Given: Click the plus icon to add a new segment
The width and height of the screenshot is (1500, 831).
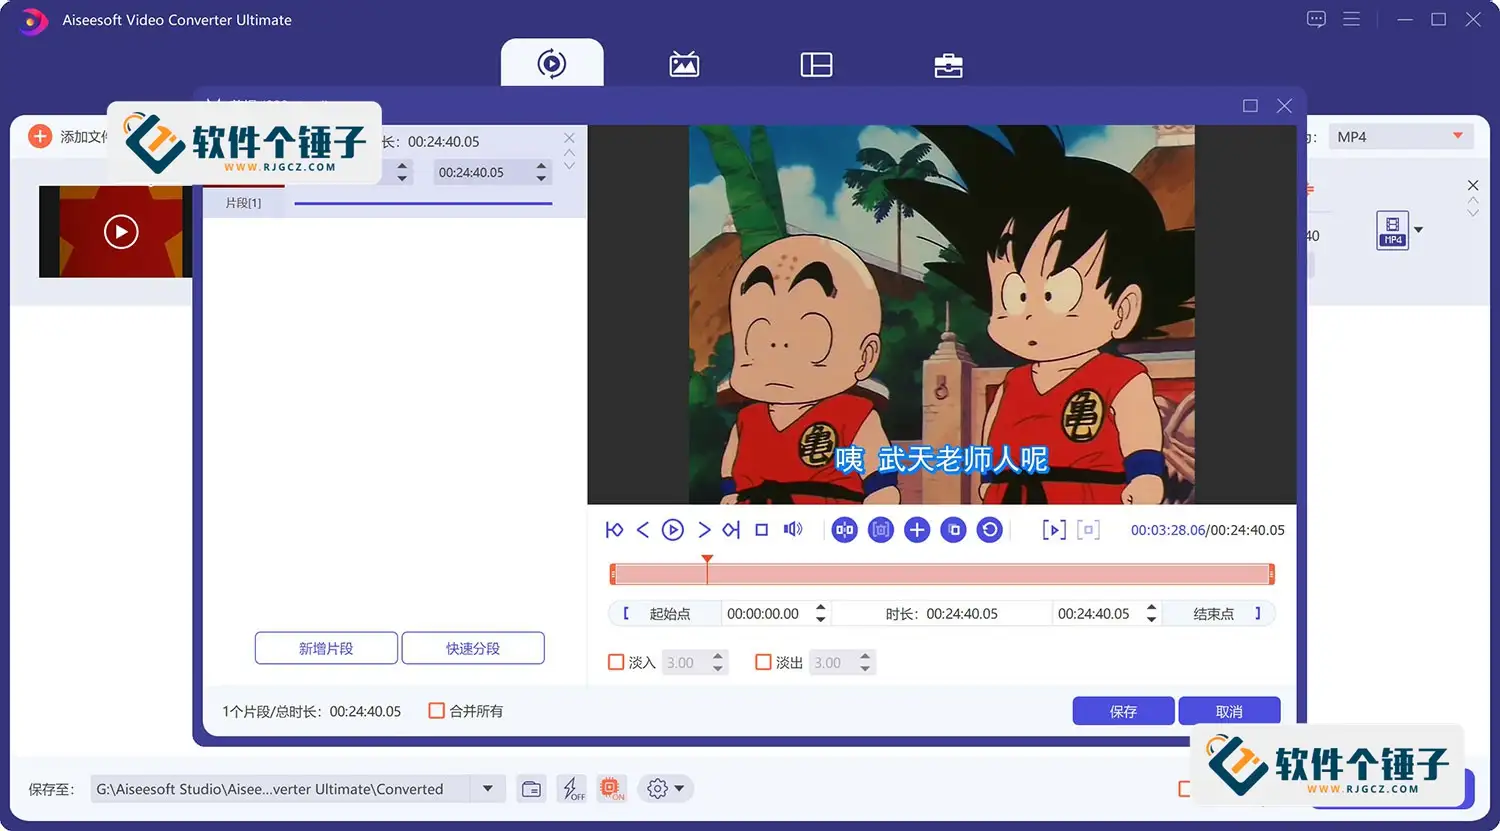Looking at the screenshot, I should click(917, 530).
